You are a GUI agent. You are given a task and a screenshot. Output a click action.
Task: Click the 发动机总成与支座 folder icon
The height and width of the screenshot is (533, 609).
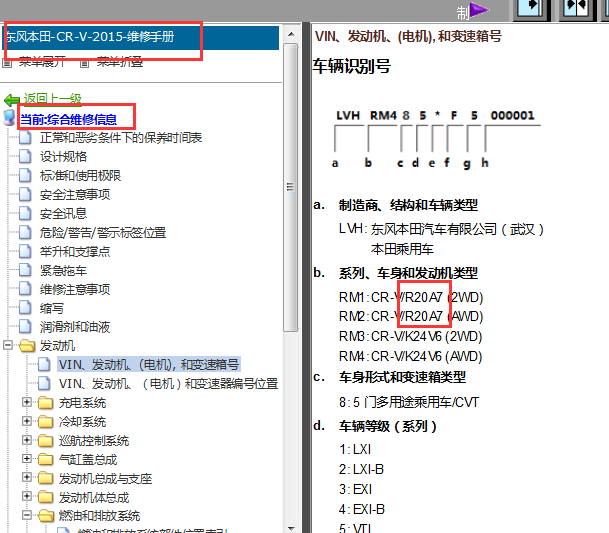(45, 478)
